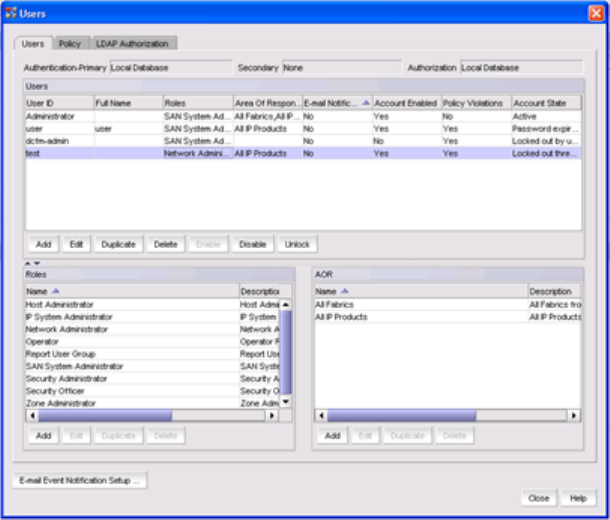Sort users table by Roles column

tap(198, 103)
